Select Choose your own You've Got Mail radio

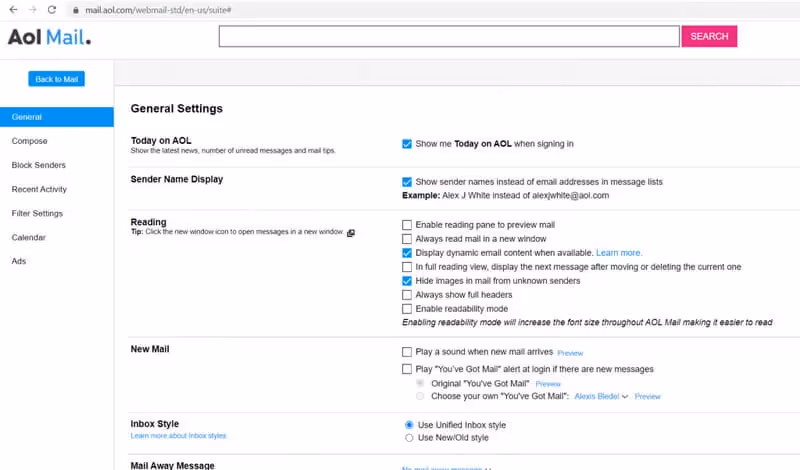coord(420,396)
